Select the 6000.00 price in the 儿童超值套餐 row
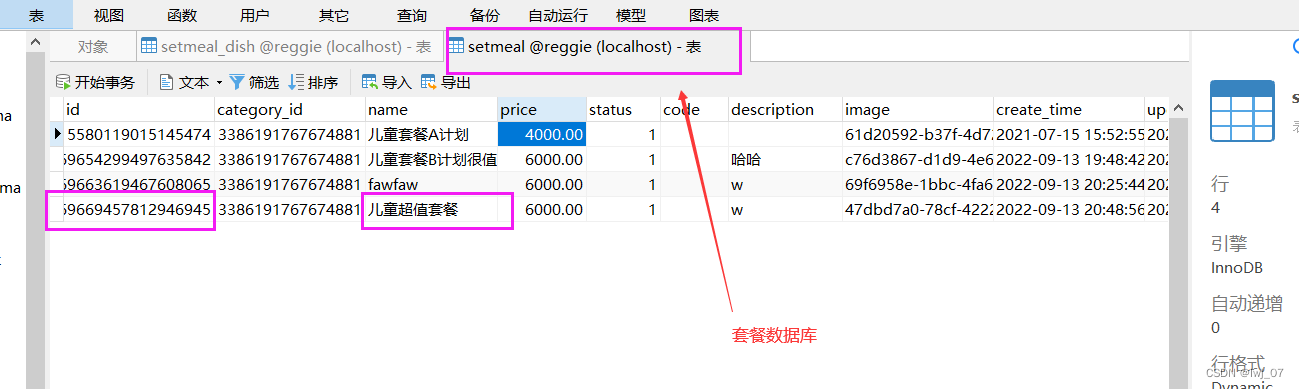1299x389 pixels. (x=541, y=209)
